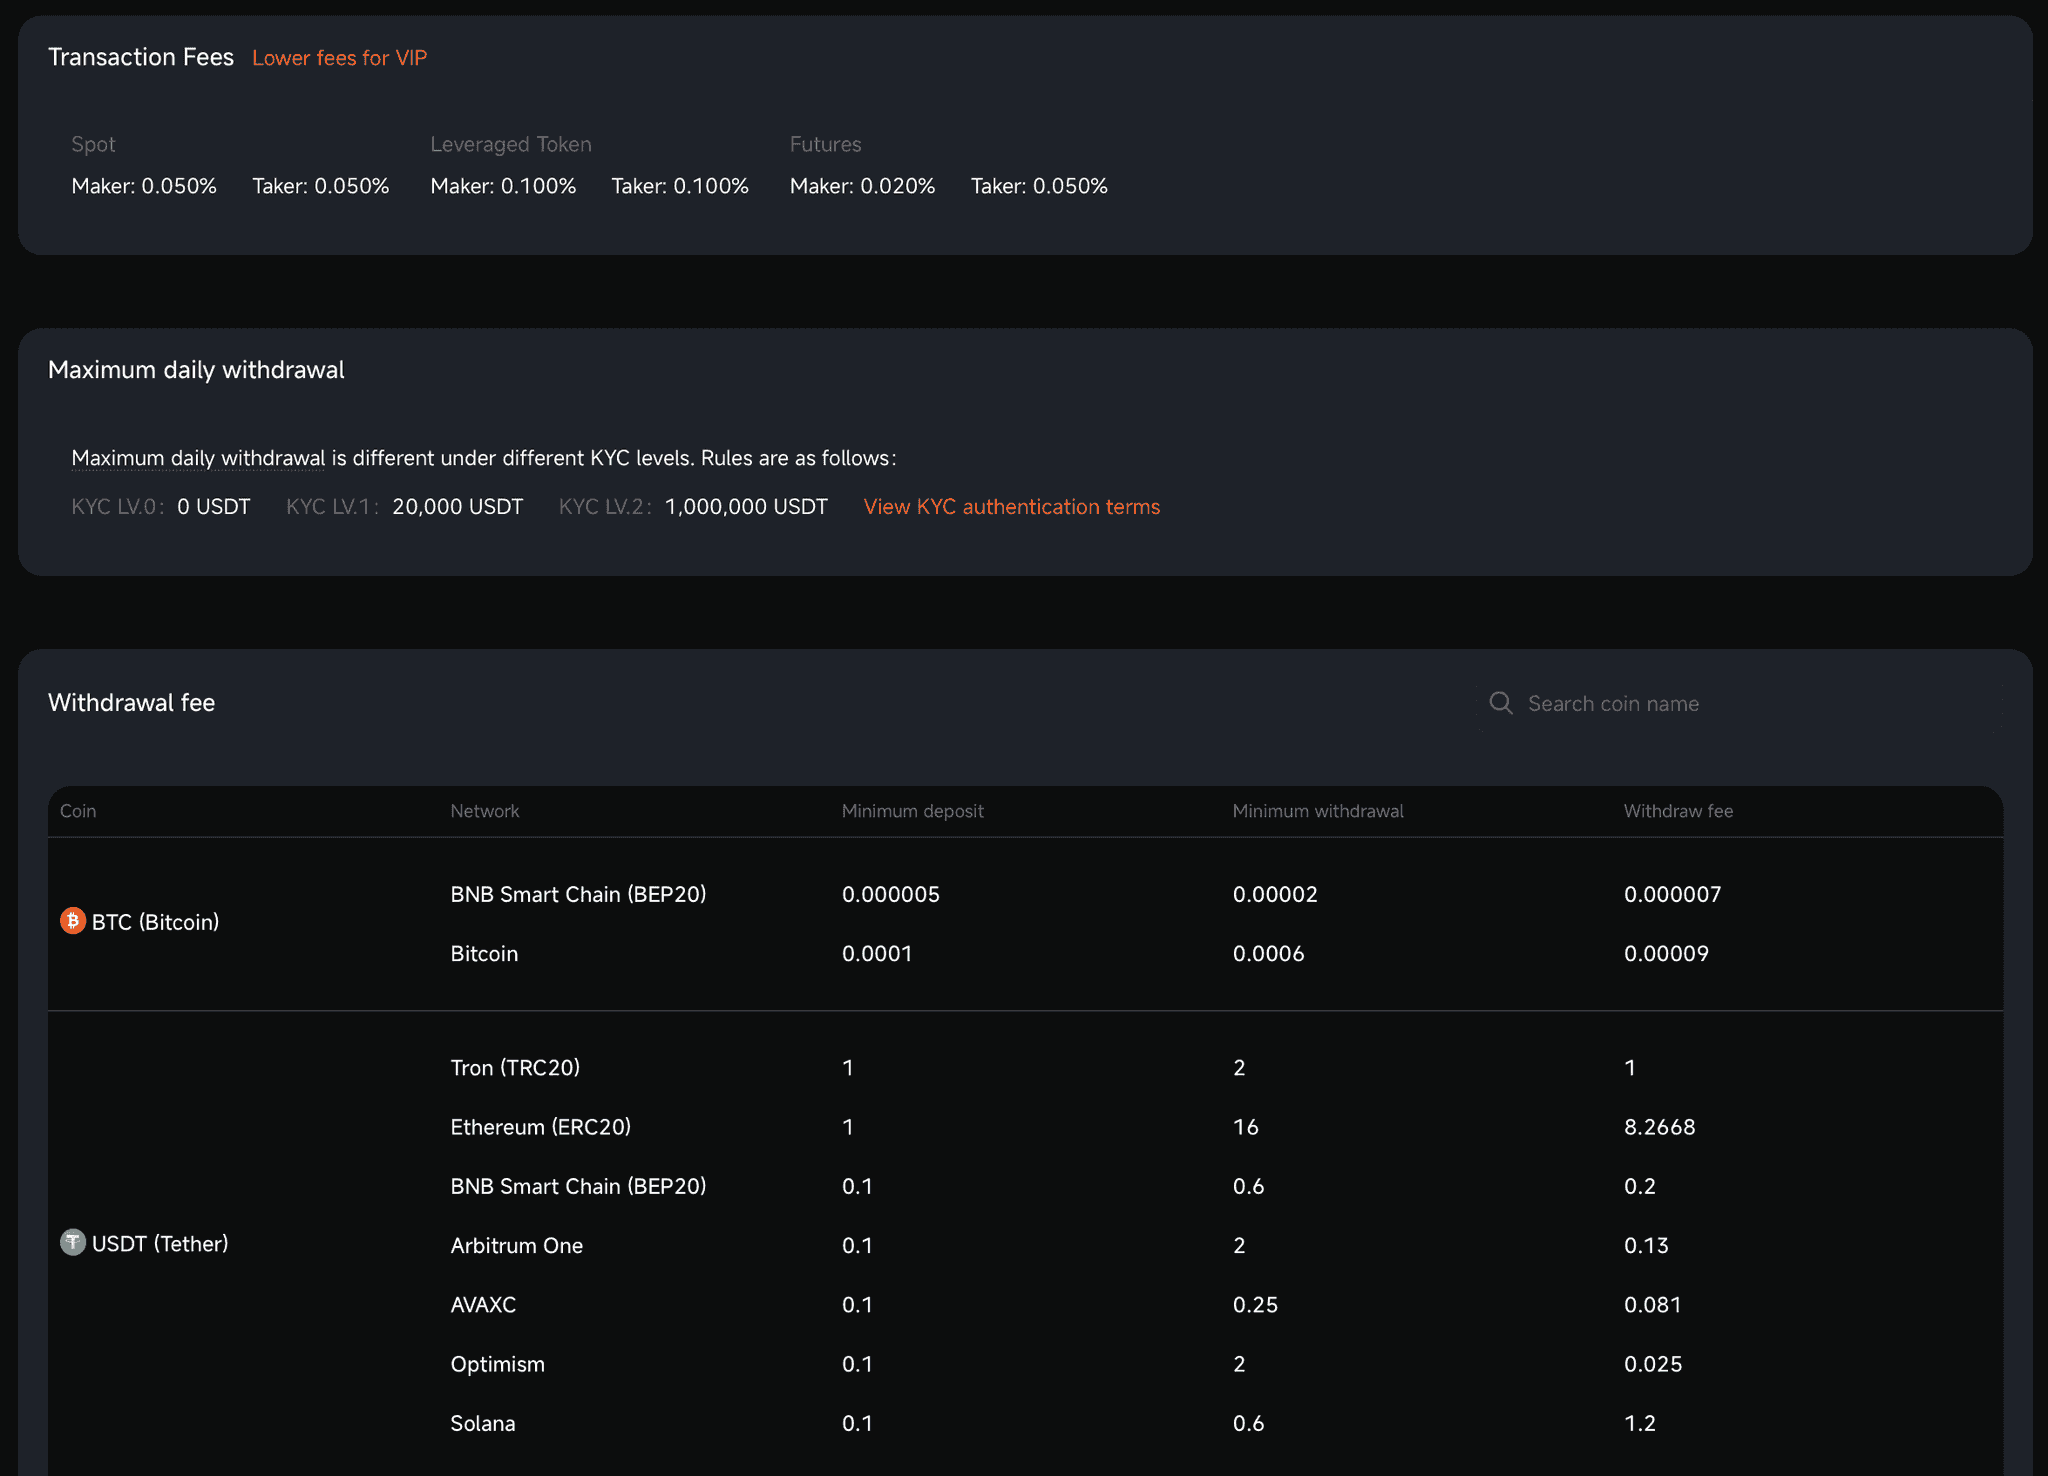Open View KYC authentication terms link

click(x=1011, y=507)
